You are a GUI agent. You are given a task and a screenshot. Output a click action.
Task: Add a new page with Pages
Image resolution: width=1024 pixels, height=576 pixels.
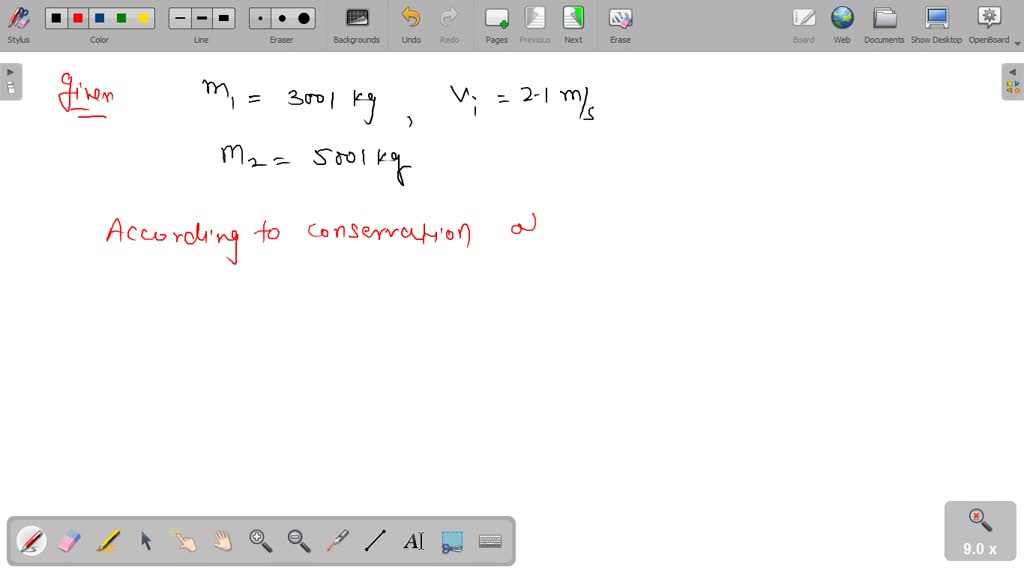(496, 25)
